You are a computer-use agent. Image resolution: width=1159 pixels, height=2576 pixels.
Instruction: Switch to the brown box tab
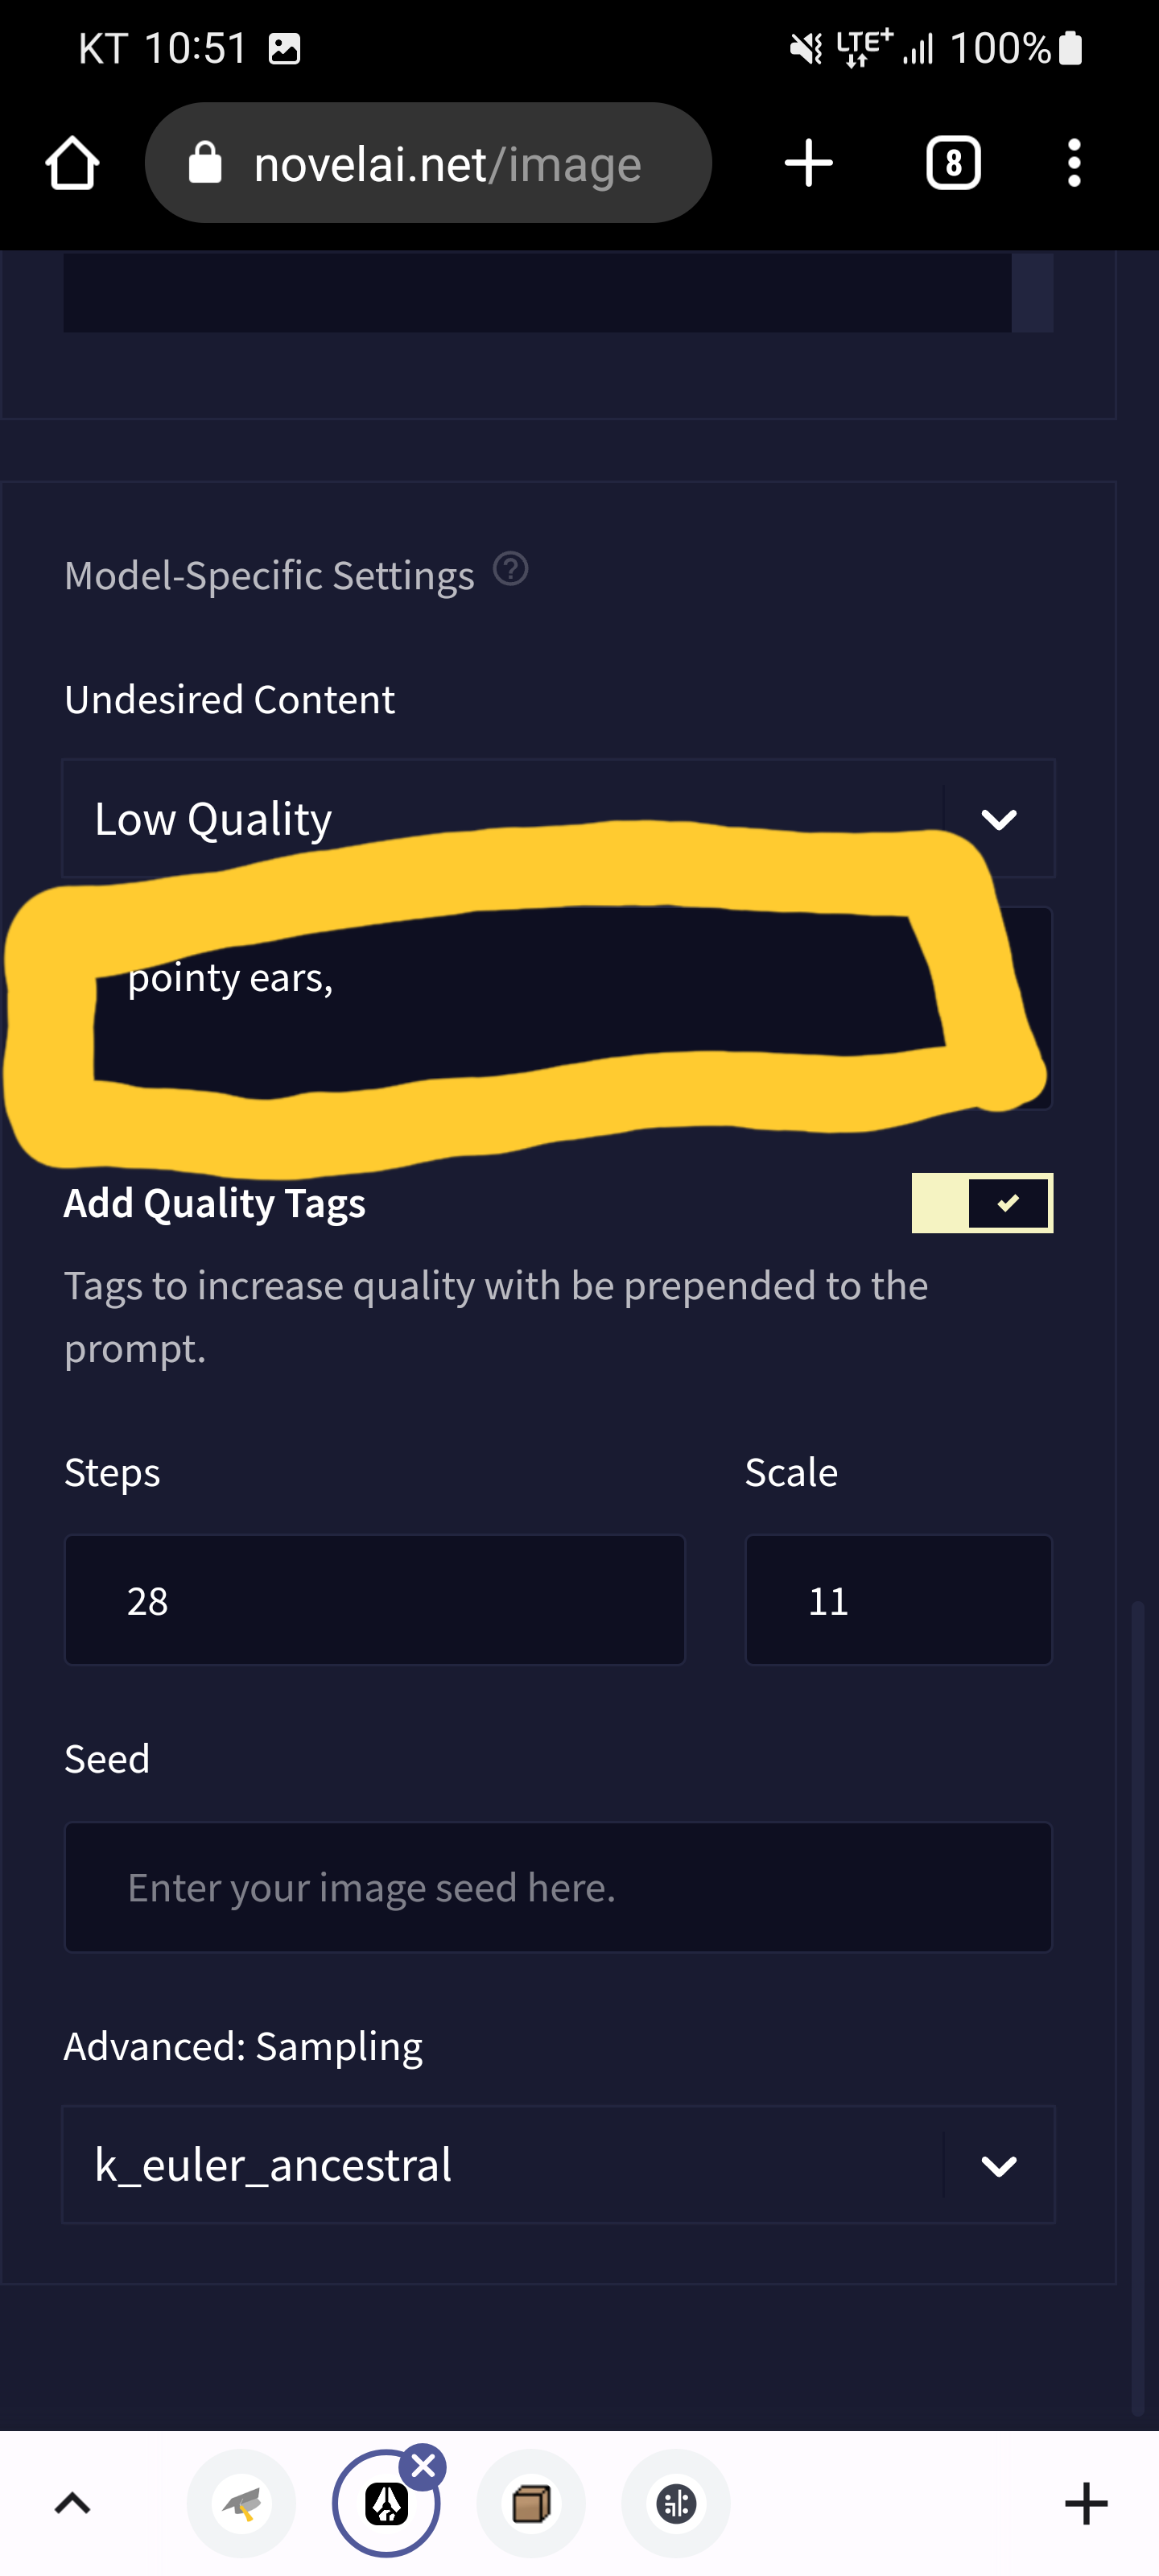(x=531, y=2503)
